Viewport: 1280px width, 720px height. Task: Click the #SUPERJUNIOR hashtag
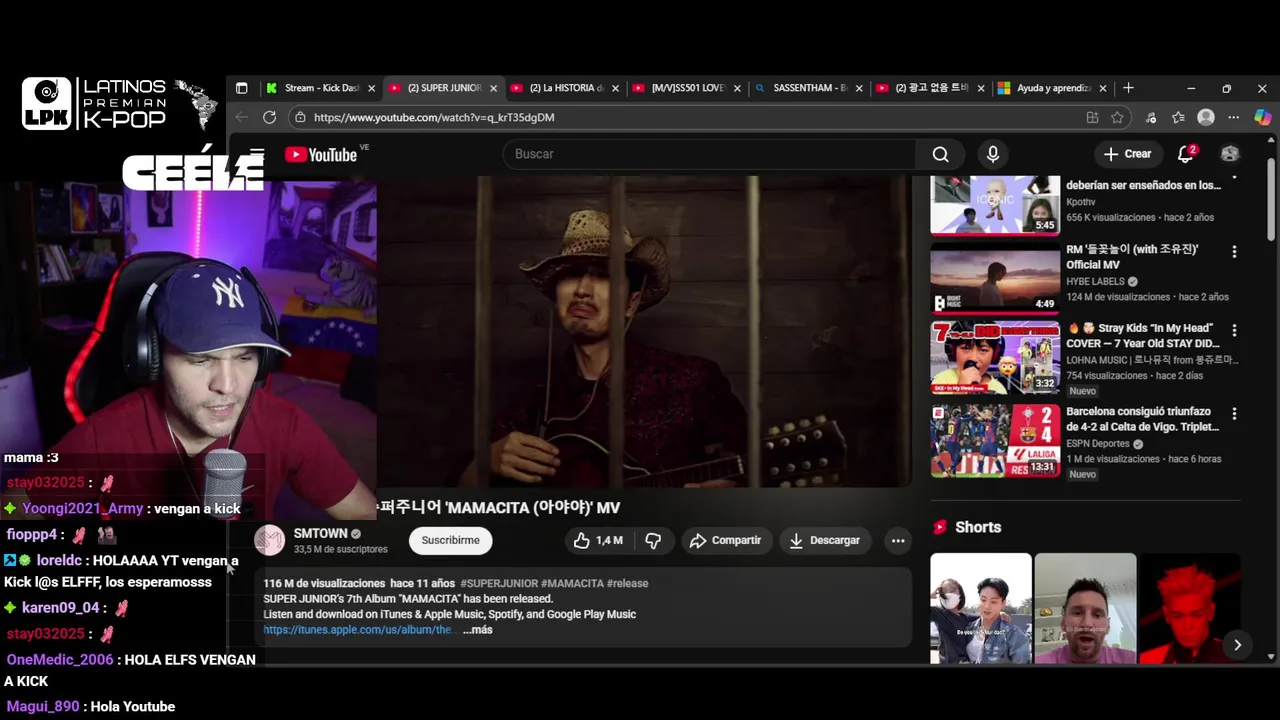(499, 583)
